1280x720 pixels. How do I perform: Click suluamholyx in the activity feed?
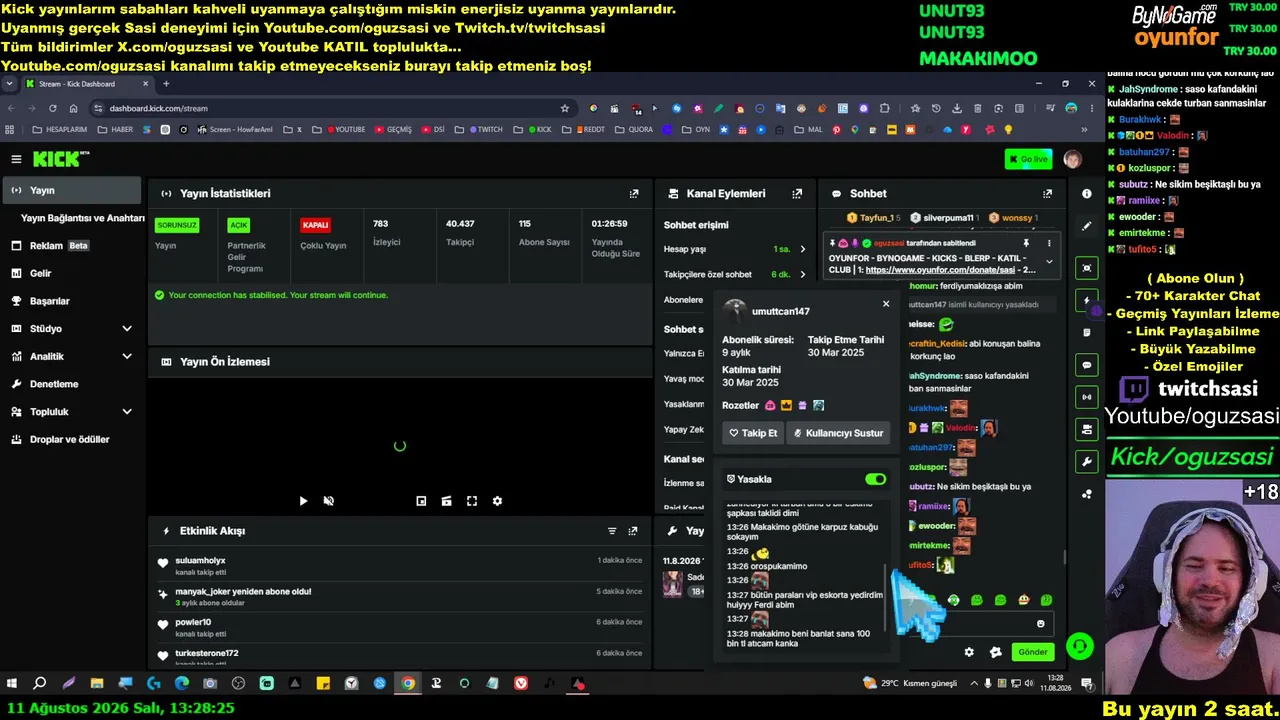(200, 561)
